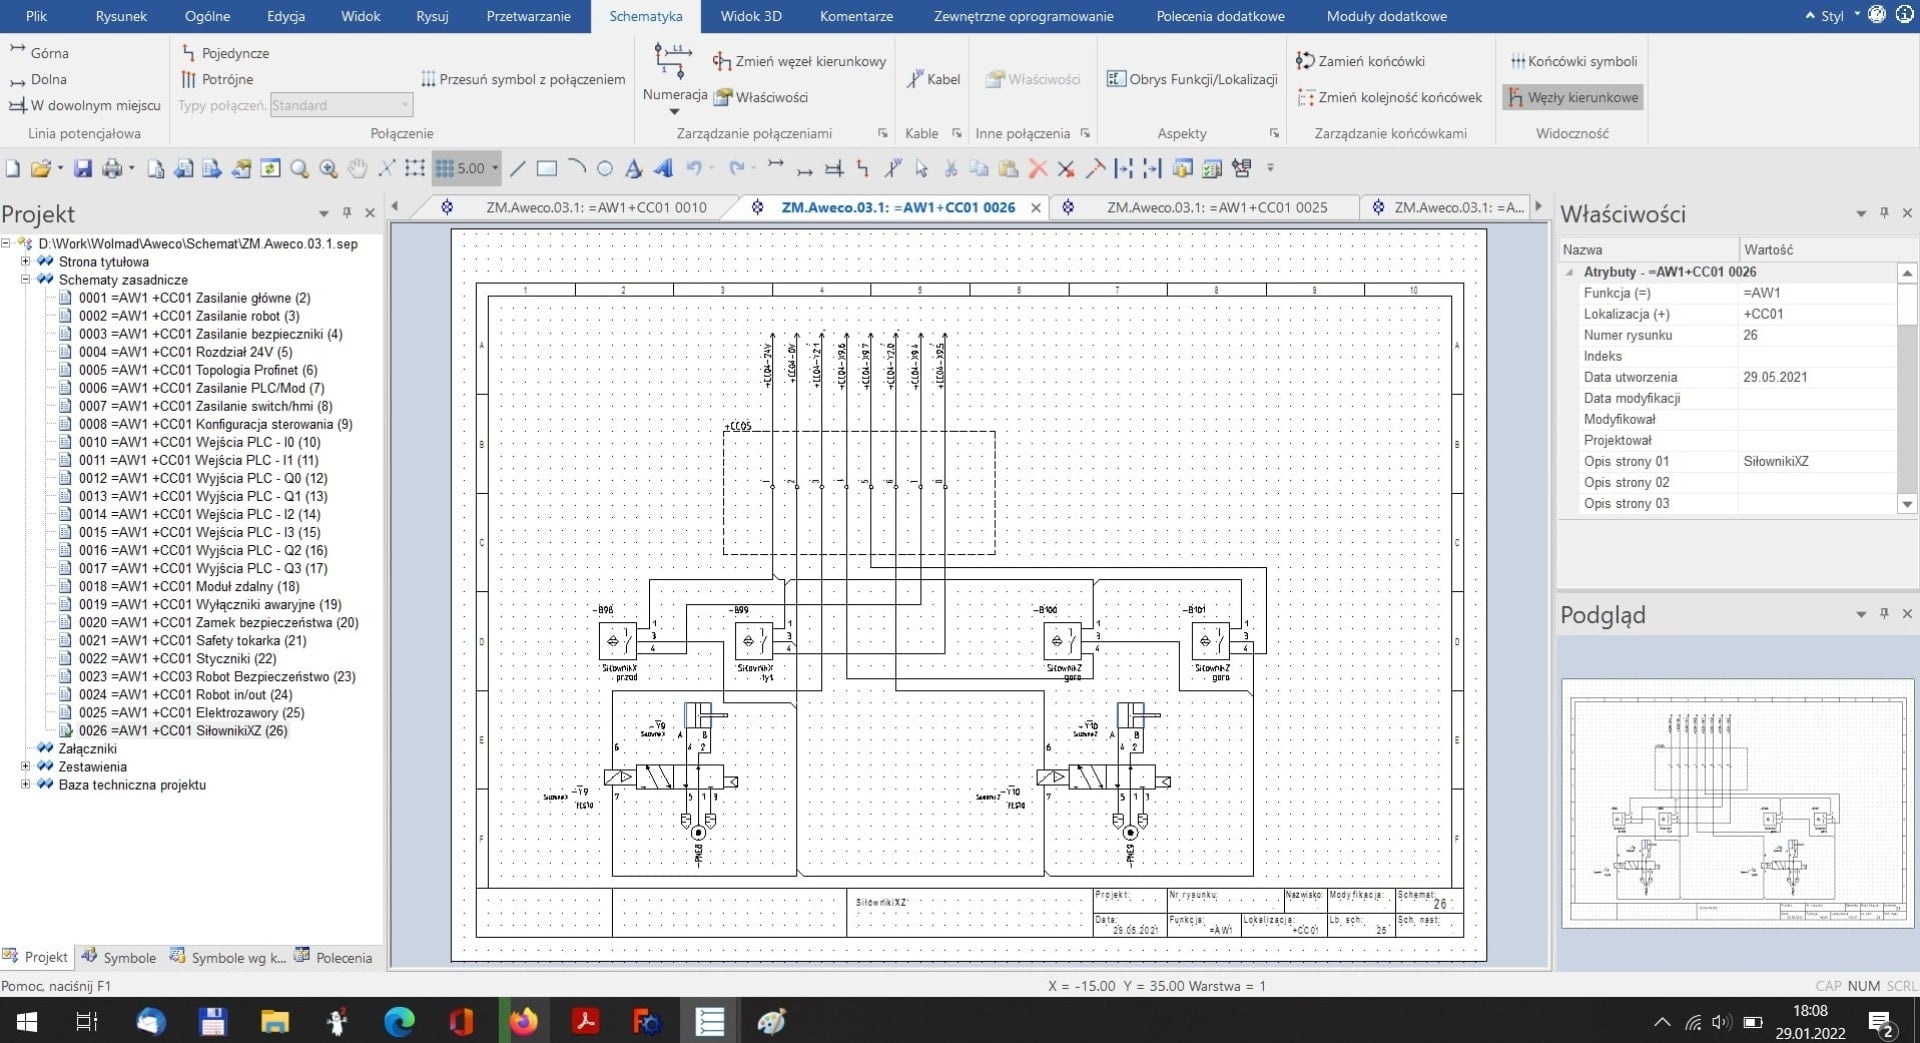Expand the Zestawienia tree node
This screenshot has height=1043, width=1920.
coord(26,767)
